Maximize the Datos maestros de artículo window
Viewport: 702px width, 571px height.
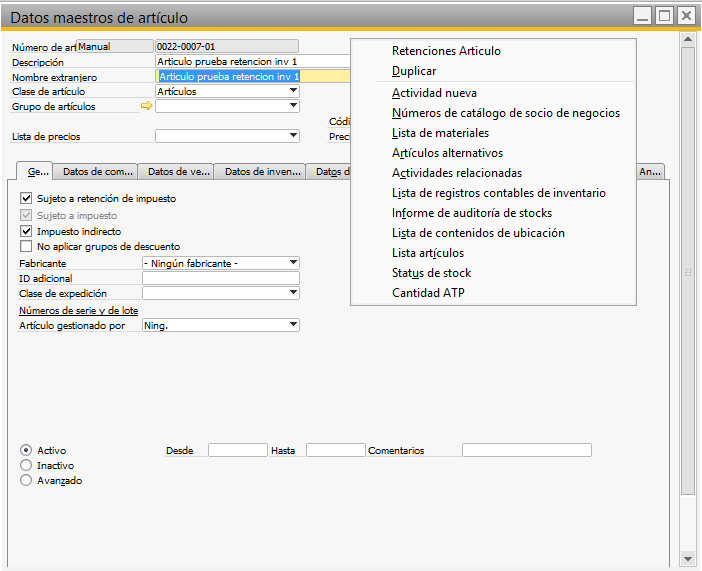pos(664,15)
